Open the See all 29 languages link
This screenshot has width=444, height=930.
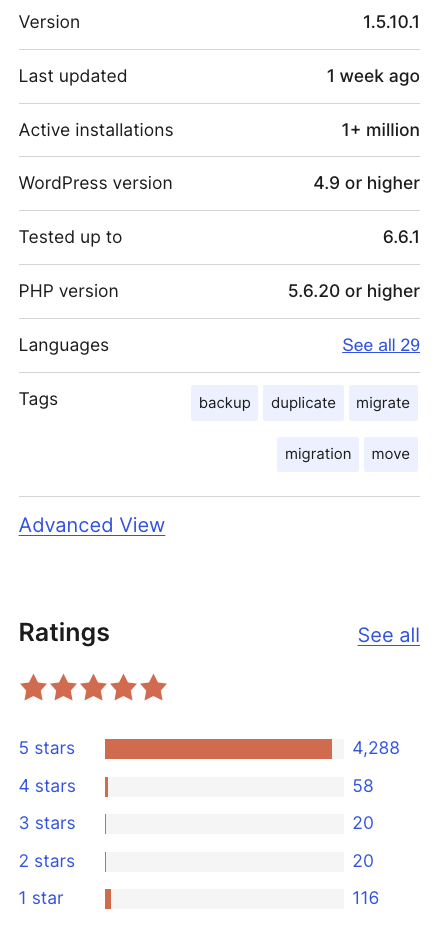click(381, 345)
